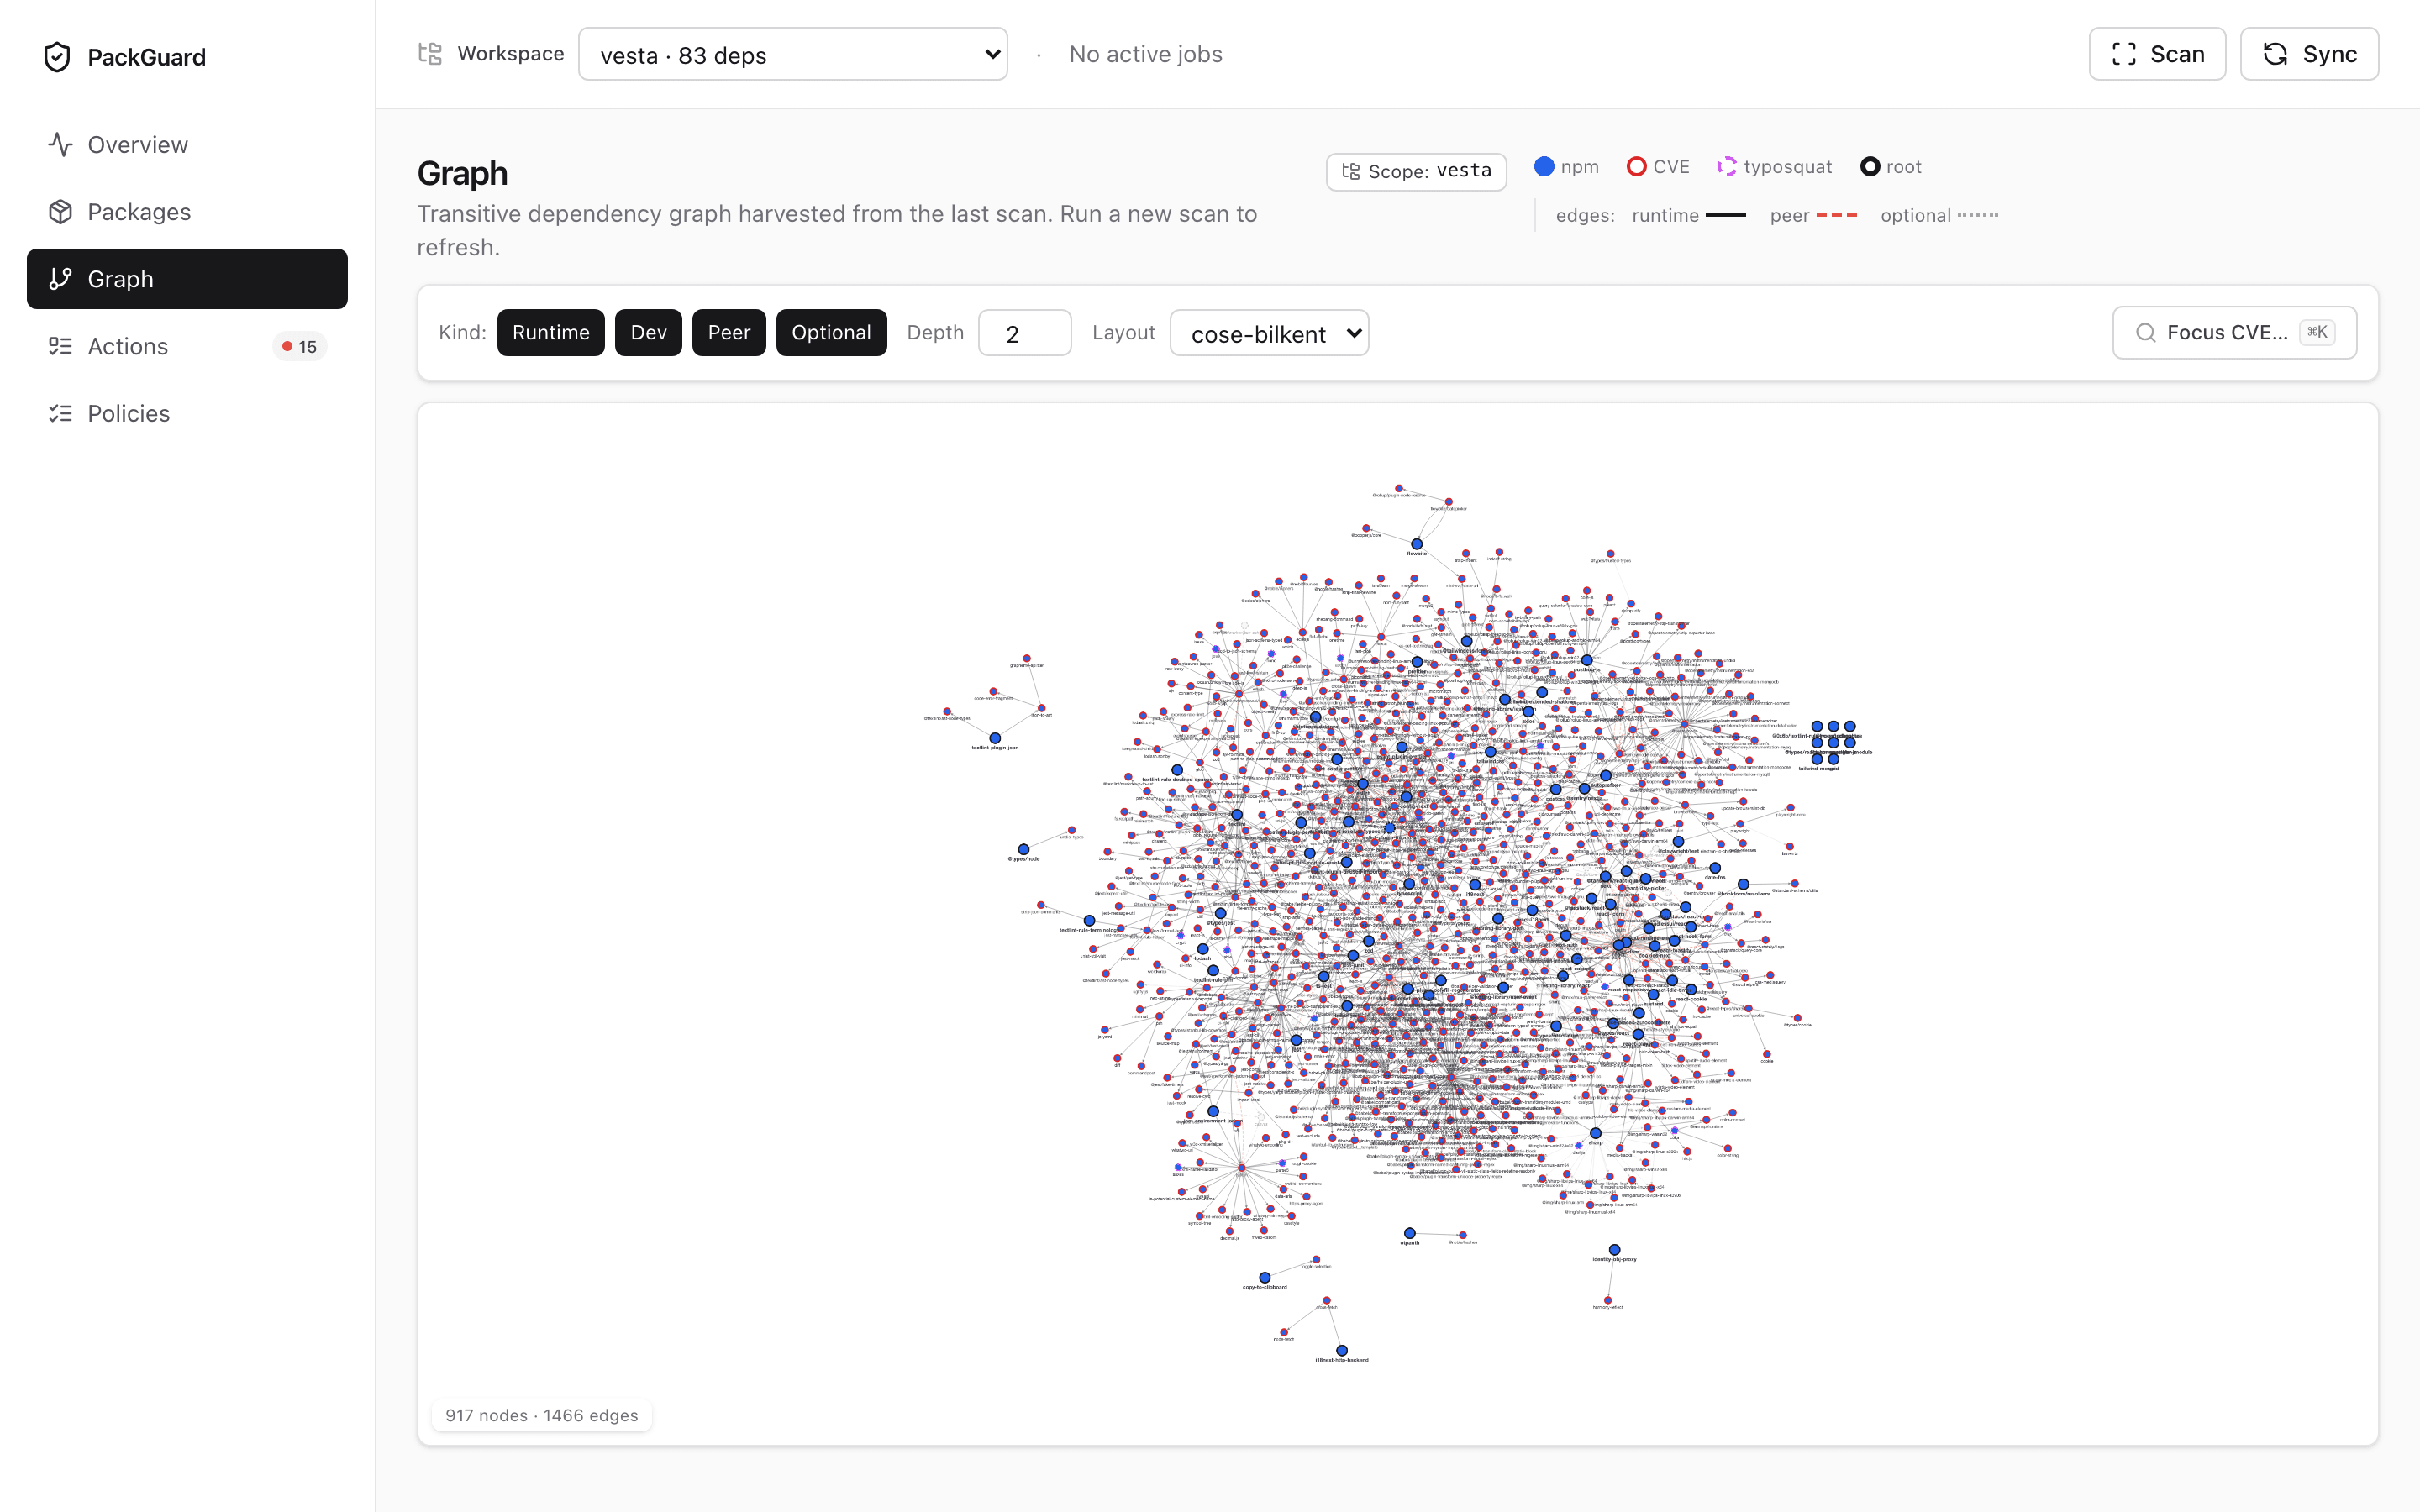2420x1512 pixels.
Task: Open the Layout cose-bilkent dropdown
Action: tap(1269, 333)
